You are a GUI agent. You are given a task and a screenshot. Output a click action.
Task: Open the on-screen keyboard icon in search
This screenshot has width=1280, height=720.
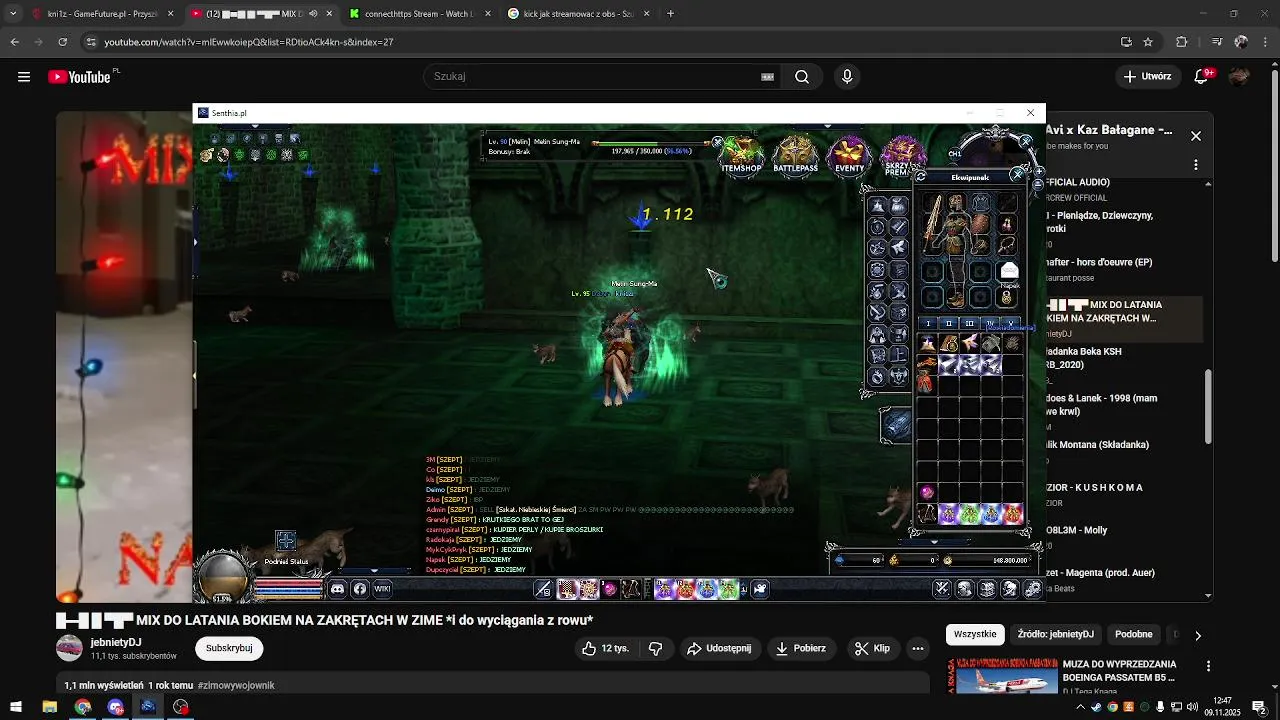pyautogui.click(x=767, y=76)
